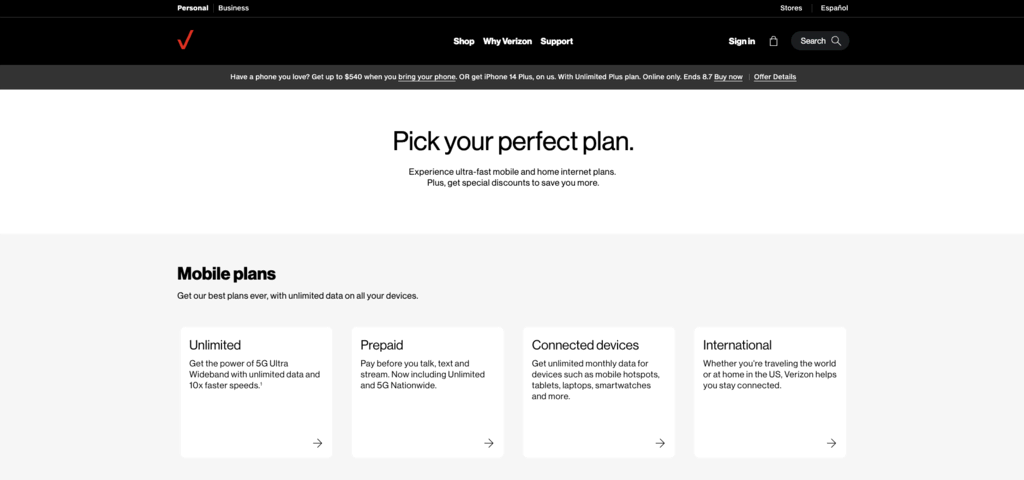The image size is (1024, 480).
Task: Click the Sign in link
Action: tap(742, 41)
